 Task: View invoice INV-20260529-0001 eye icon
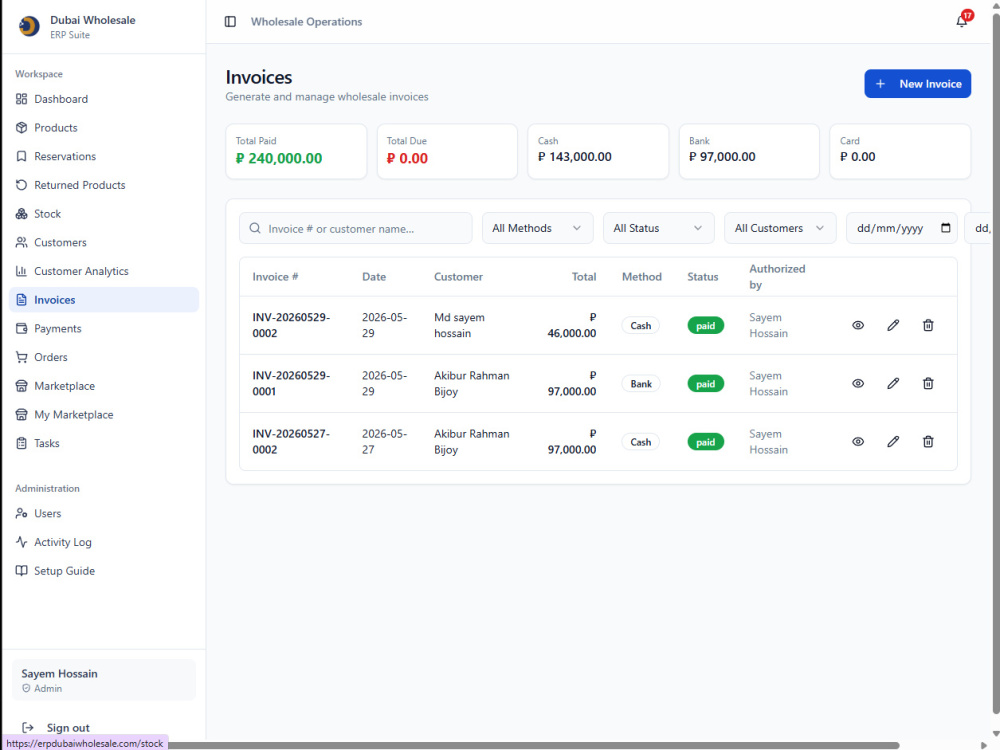point(858,383)
